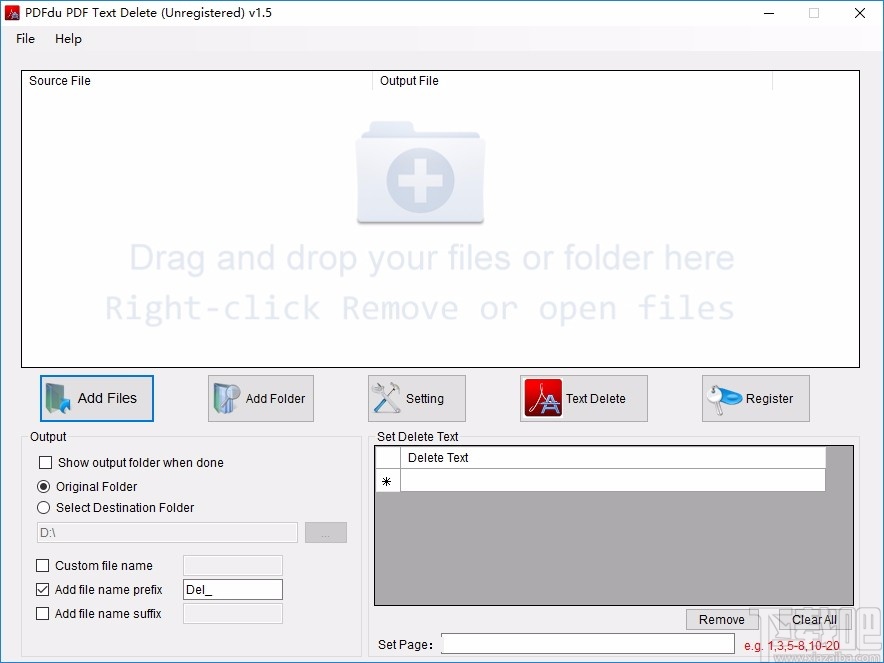884x663 pixels.
Task: Click the Set Page input field
Action: pos(588,644)
